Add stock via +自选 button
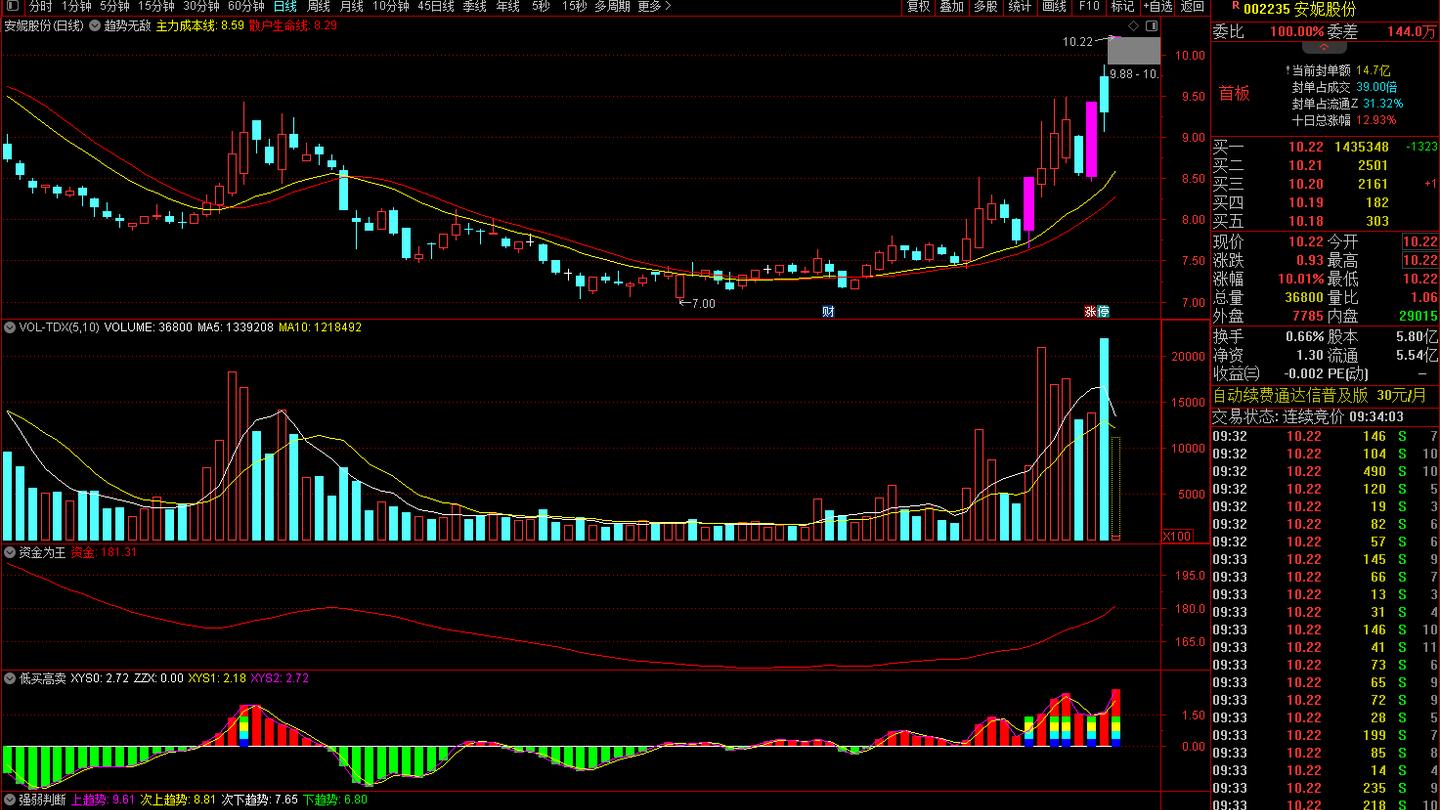The height and width of the screenshot is (810, 1440). coord(1156,6)
